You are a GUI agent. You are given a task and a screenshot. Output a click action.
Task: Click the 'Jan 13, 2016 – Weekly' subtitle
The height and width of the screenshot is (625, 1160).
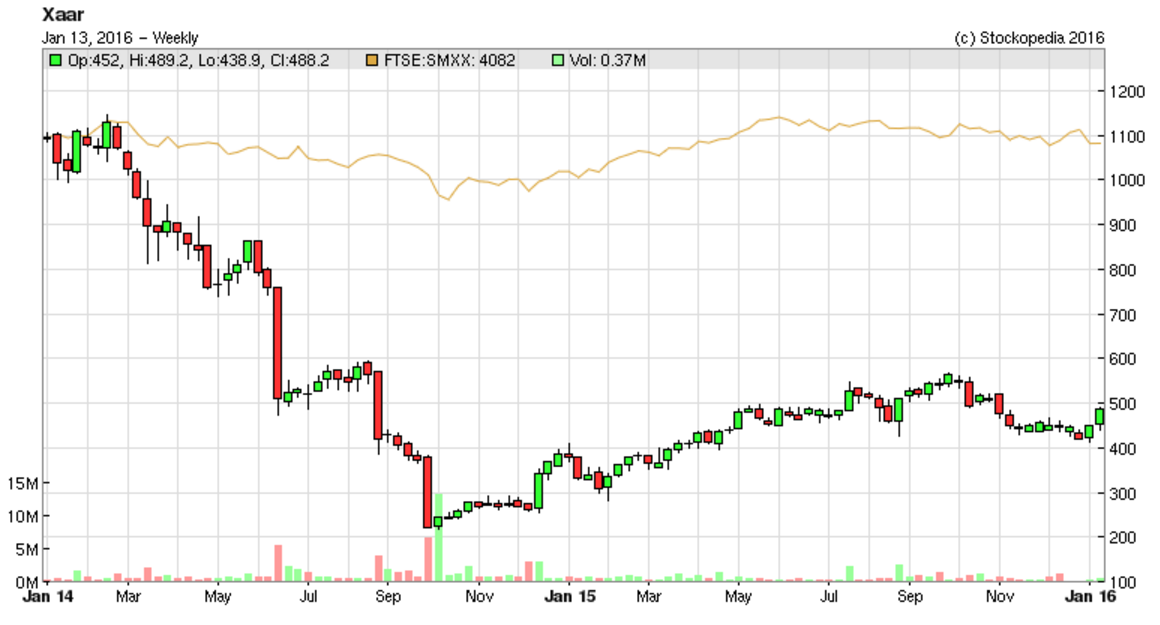120,38
